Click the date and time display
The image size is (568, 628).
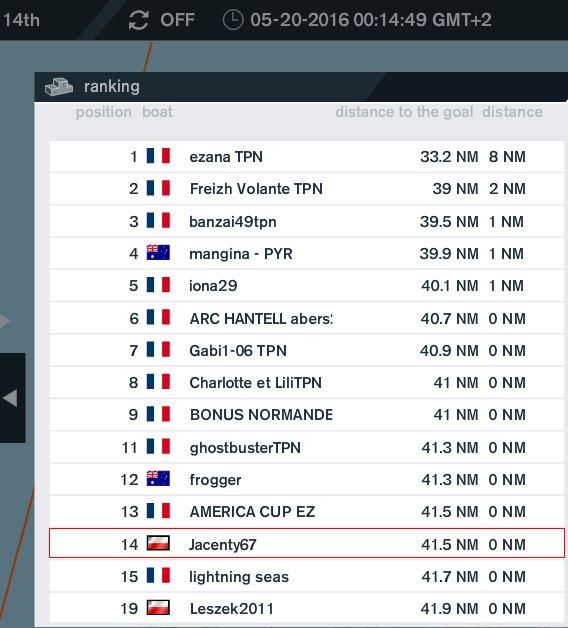(371, 20)
